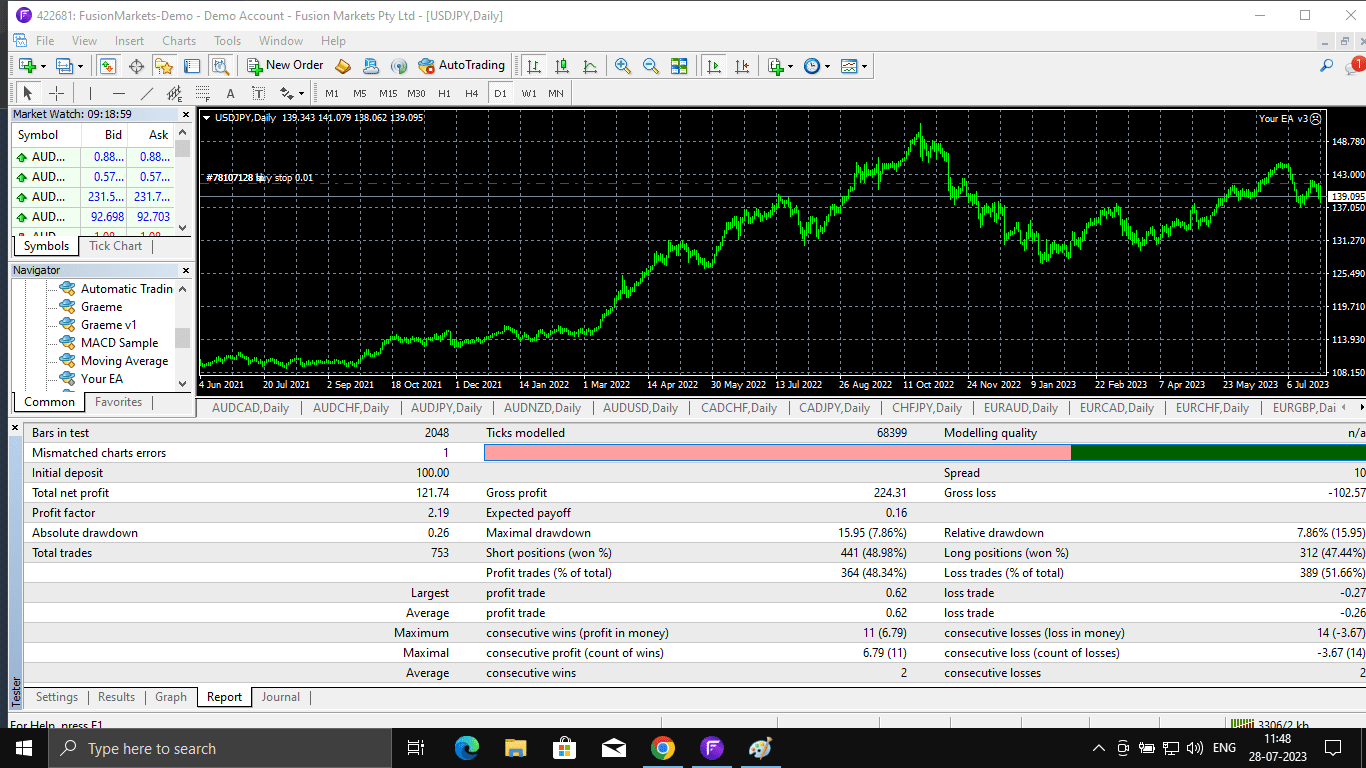Screen dimensions: 1366x768
Task: Tile chart windows with the grid icon
Action: tap(679, 66)
